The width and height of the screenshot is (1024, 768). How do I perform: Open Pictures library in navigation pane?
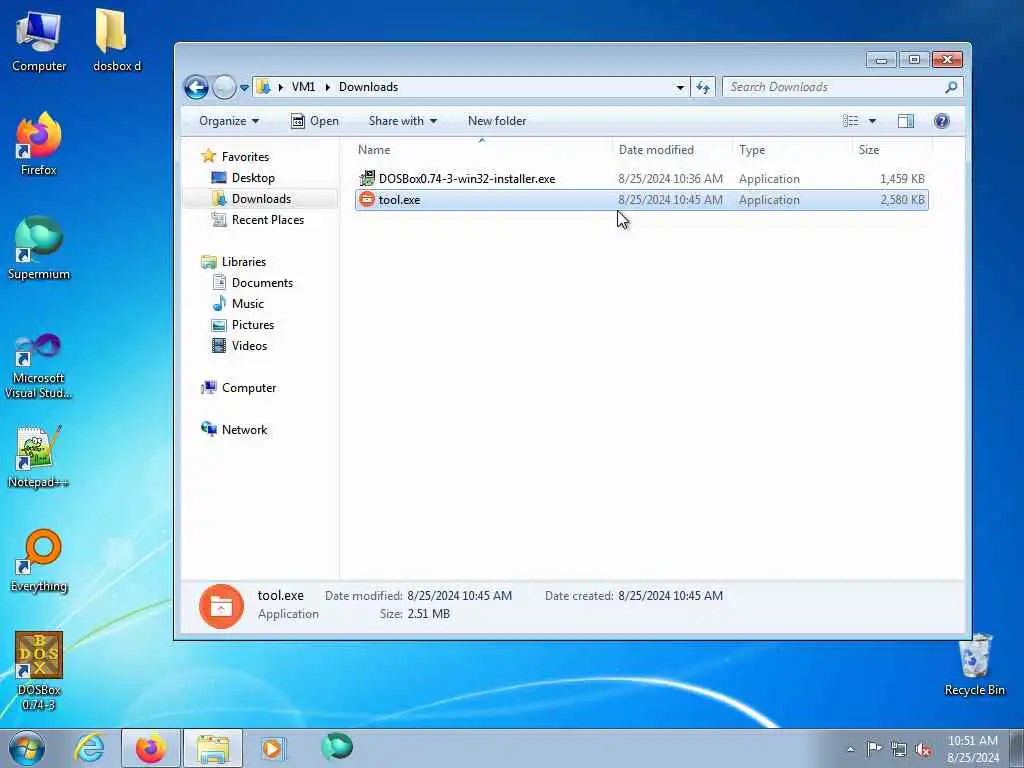(253, 325)
